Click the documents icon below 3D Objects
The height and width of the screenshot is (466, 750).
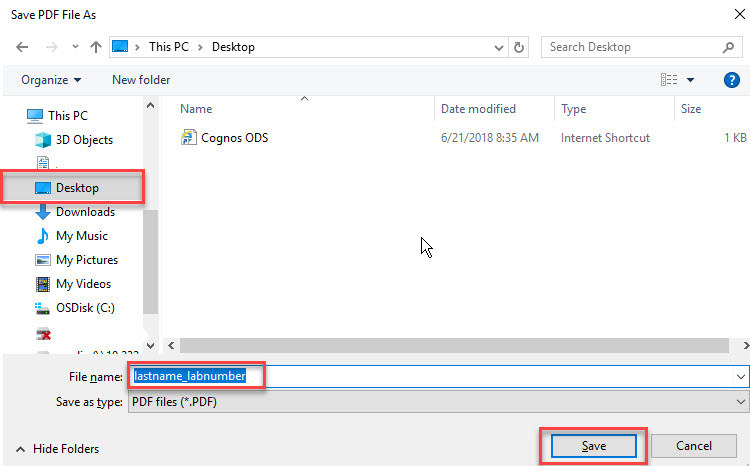click(x=43, y=163)
